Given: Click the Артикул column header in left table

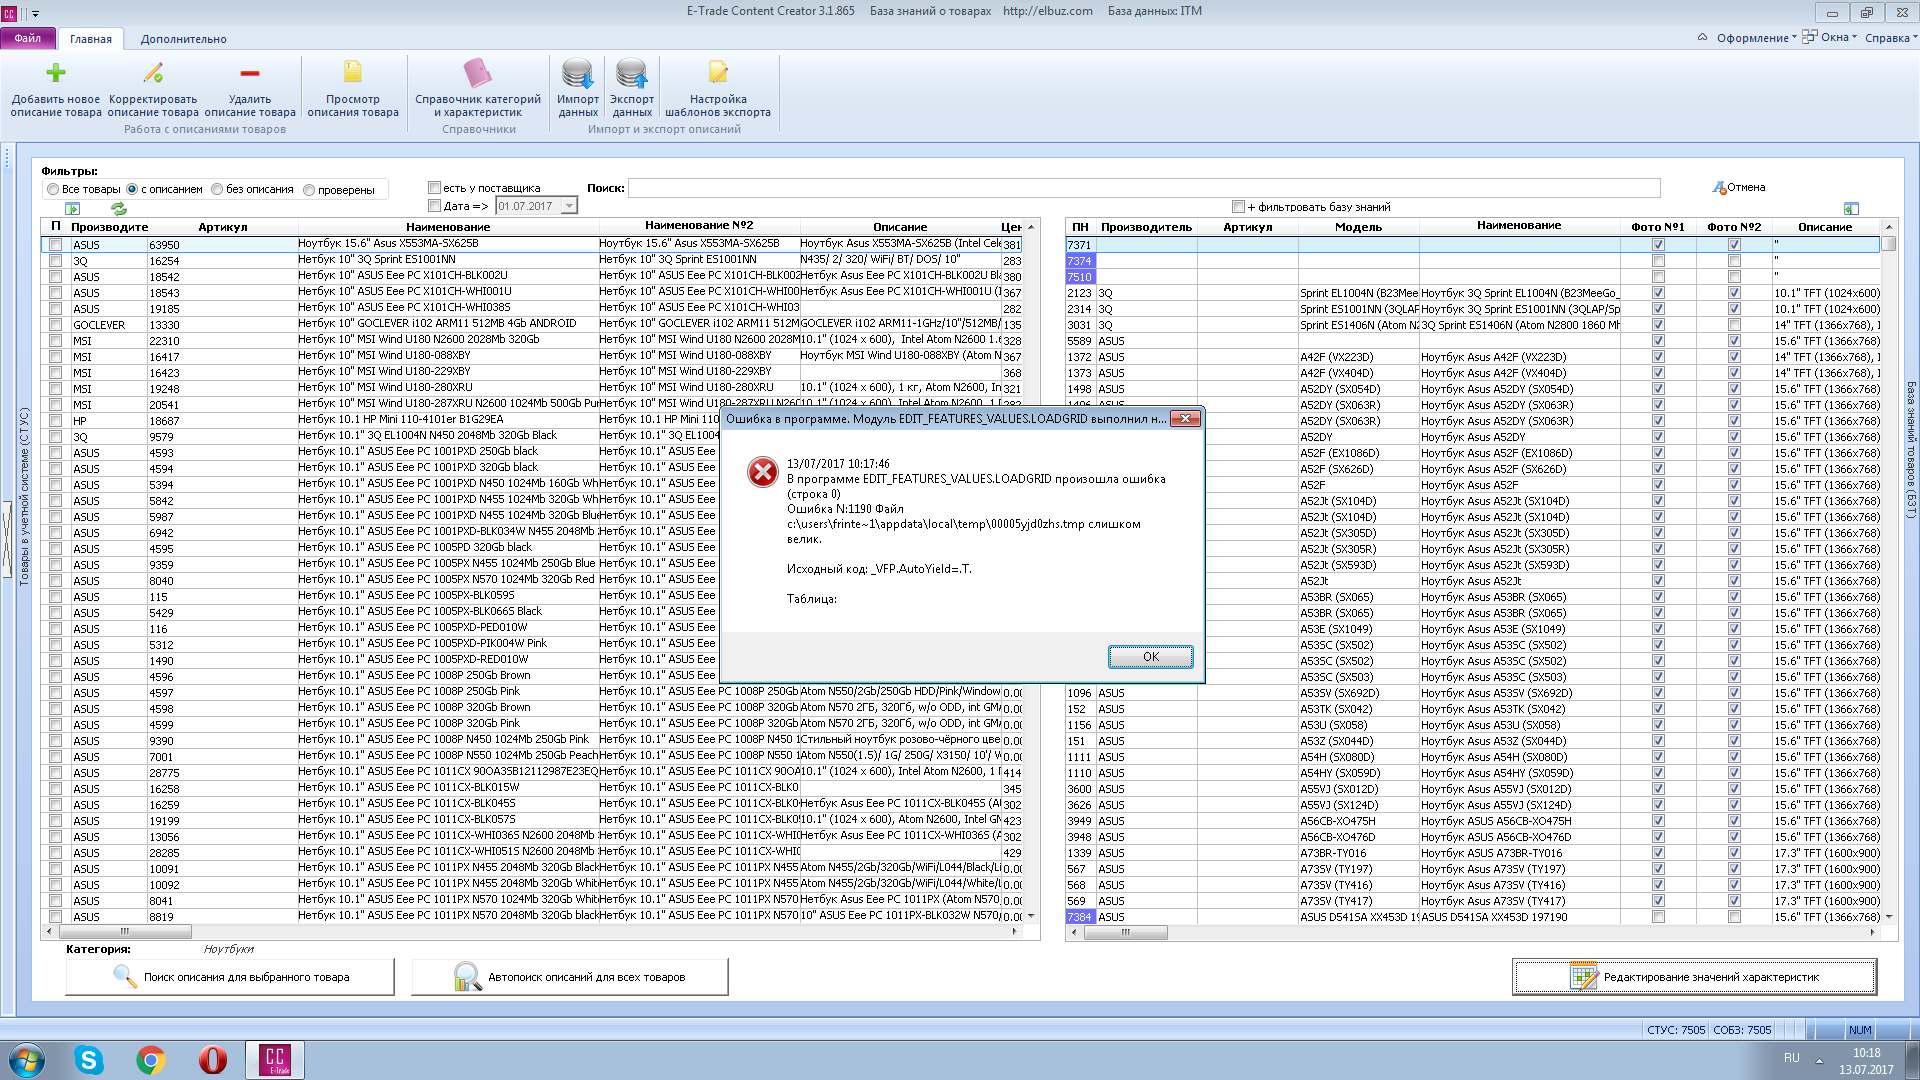Looking at the screenshot, I should point(223,227).
